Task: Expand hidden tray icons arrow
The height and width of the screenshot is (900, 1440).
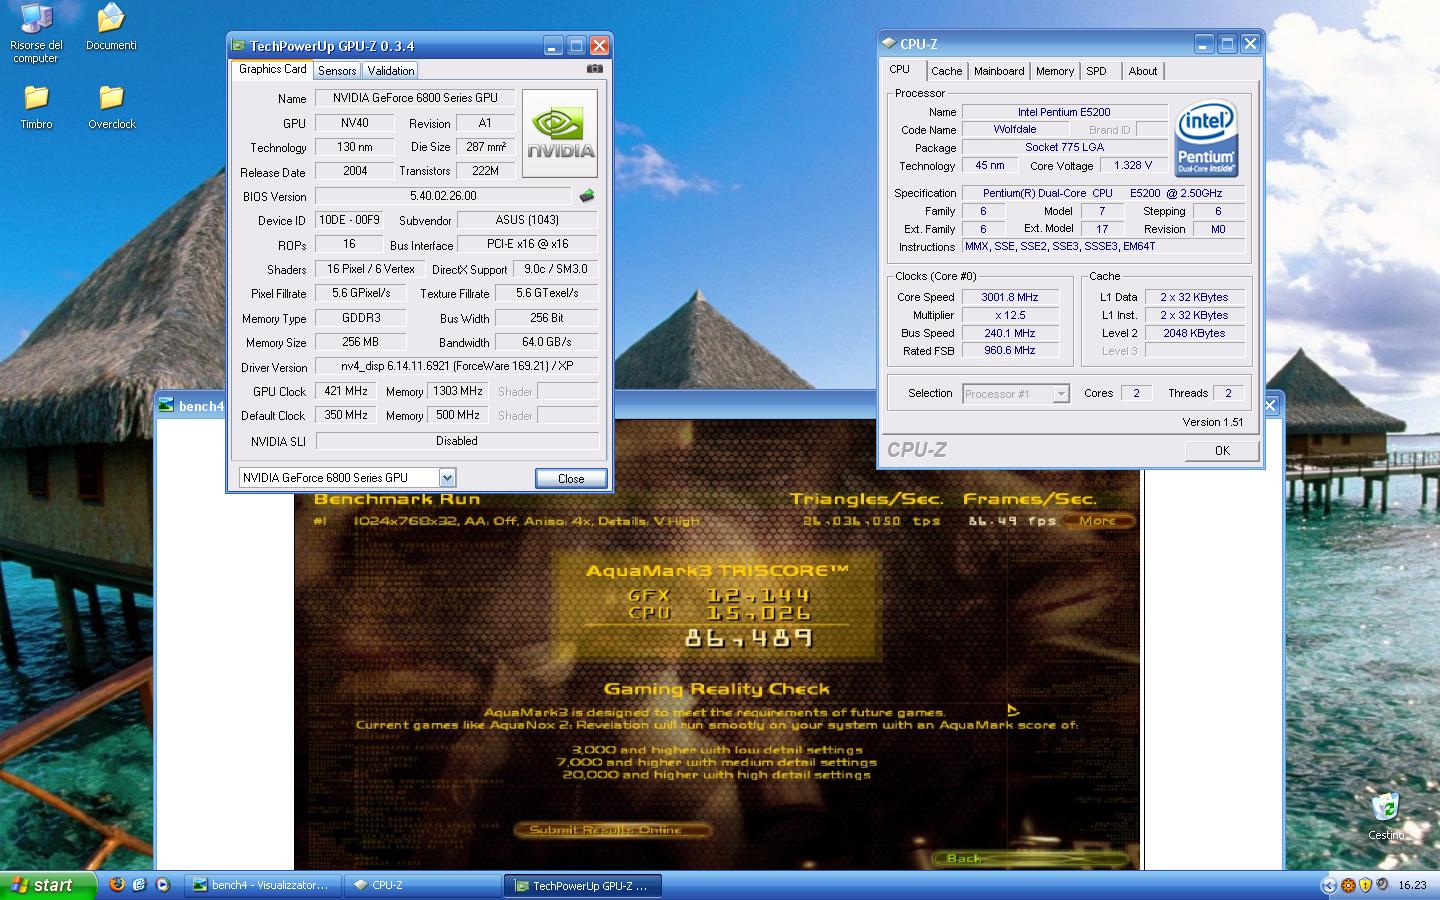Action: pyautogui.click(x=1328, y=885)
